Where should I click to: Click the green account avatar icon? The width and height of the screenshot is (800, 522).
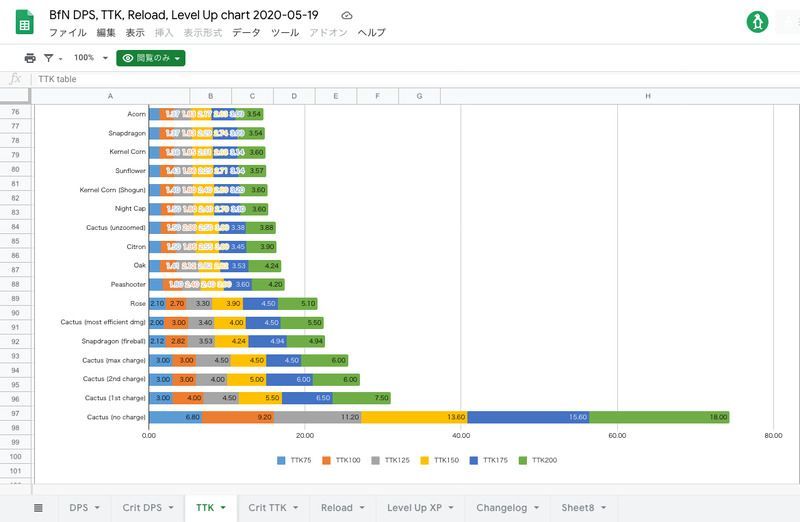757,22
